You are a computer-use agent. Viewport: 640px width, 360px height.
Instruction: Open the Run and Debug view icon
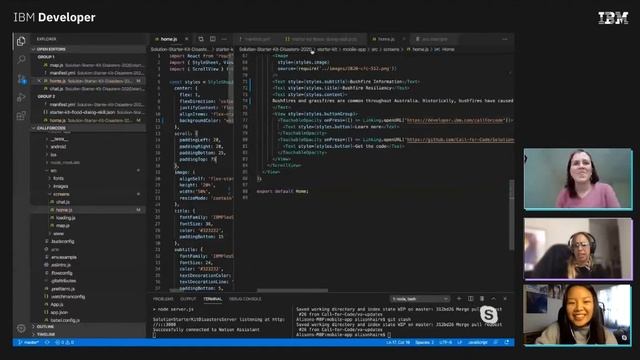pyautogui.click(x=21, y=98)
